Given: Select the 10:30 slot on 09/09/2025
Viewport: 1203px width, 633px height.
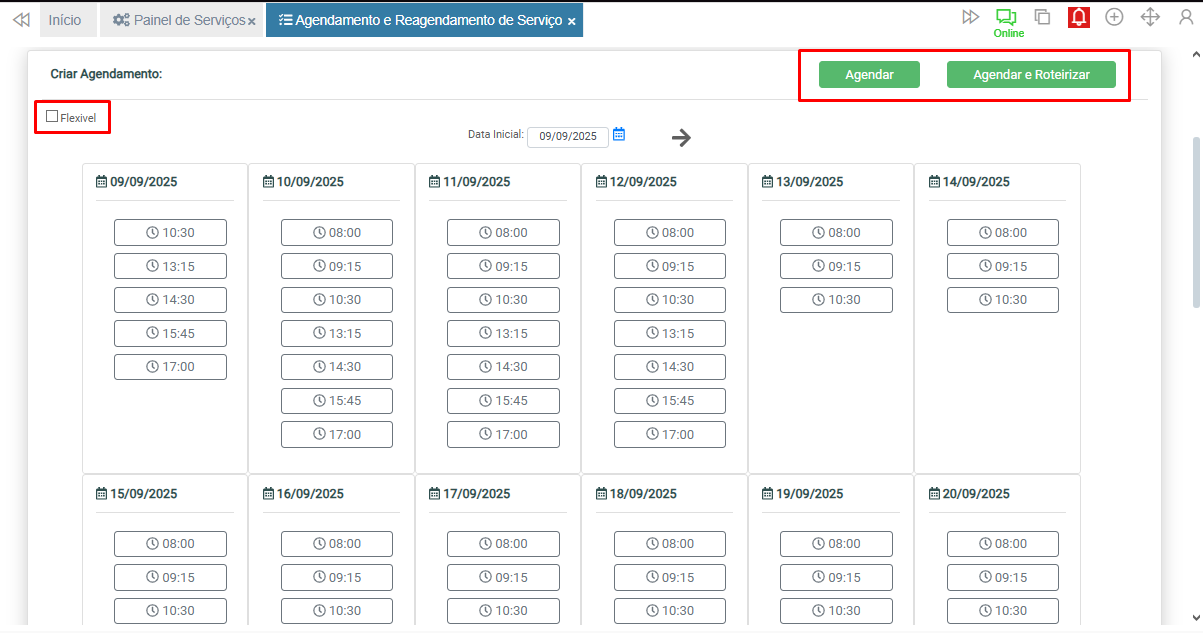Looking at the screenshot, I should (170, 232).
